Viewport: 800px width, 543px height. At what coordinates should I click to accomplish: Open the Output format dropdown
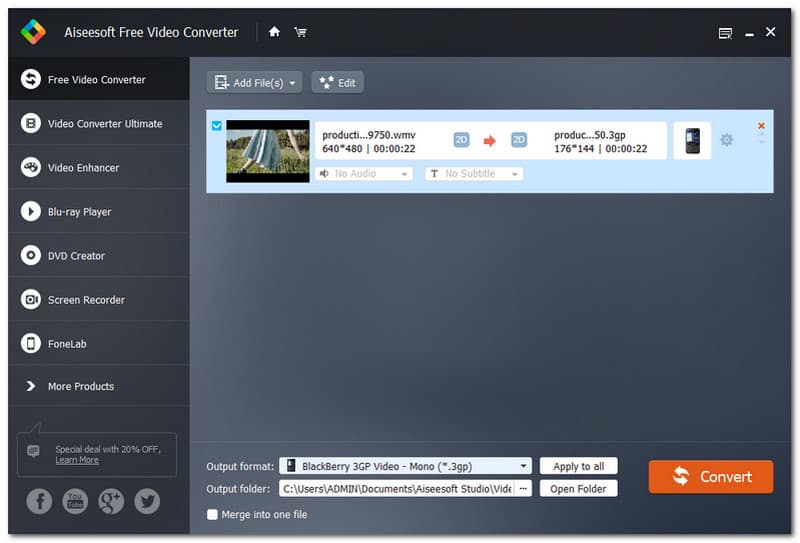(405, 466)
